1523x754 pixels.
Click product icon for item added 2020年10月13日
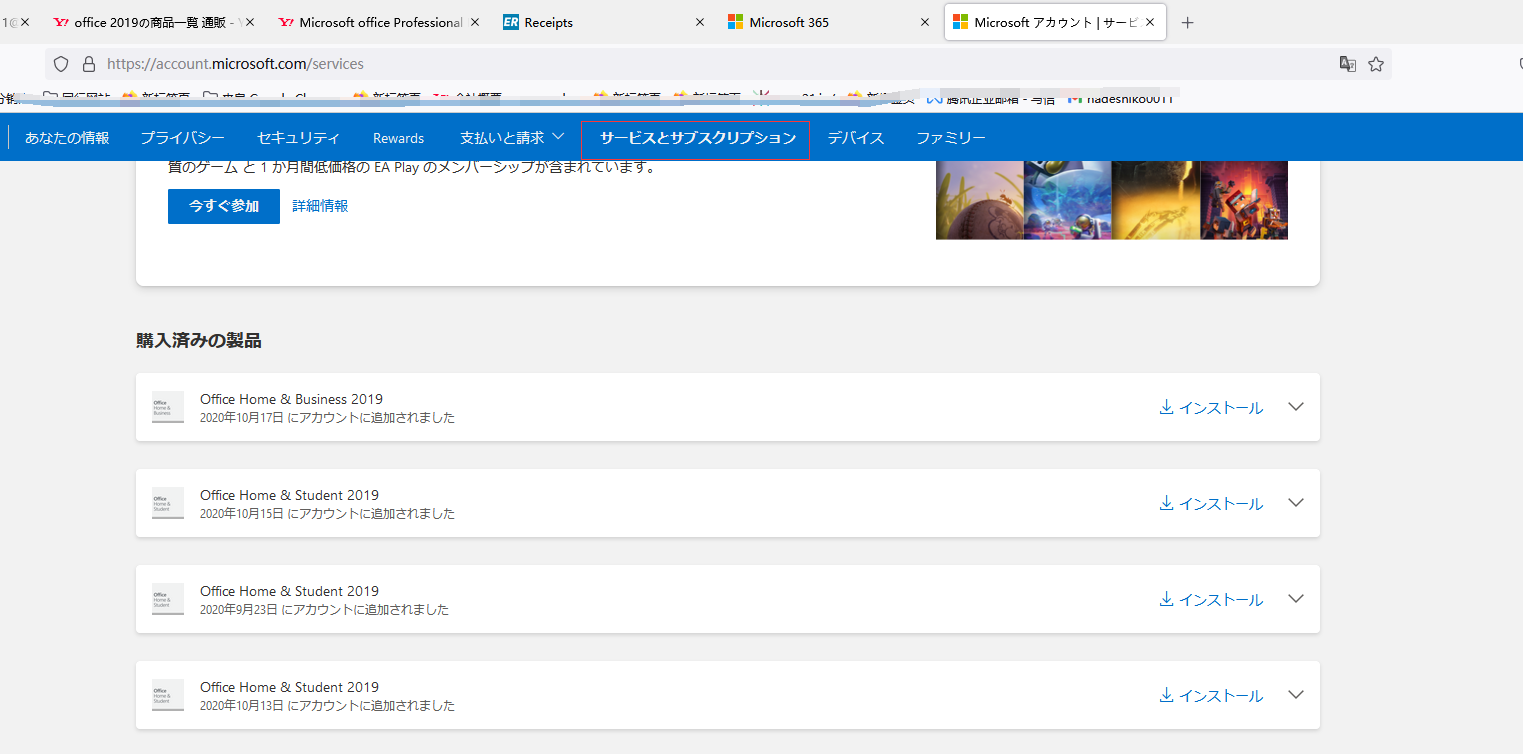pyautogui.click(x=168, y=695)
